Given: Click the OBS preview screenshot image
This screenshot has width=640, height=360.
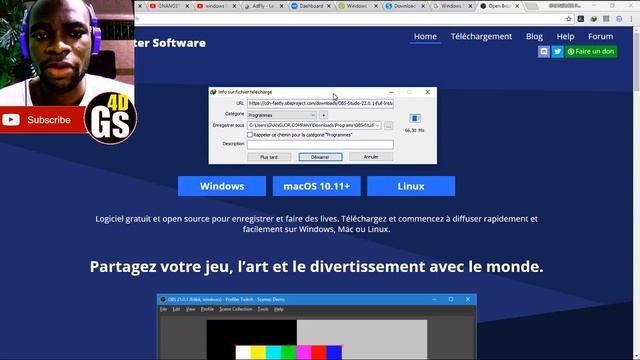Looking at the screenshot, I should (x=317, y=327).
